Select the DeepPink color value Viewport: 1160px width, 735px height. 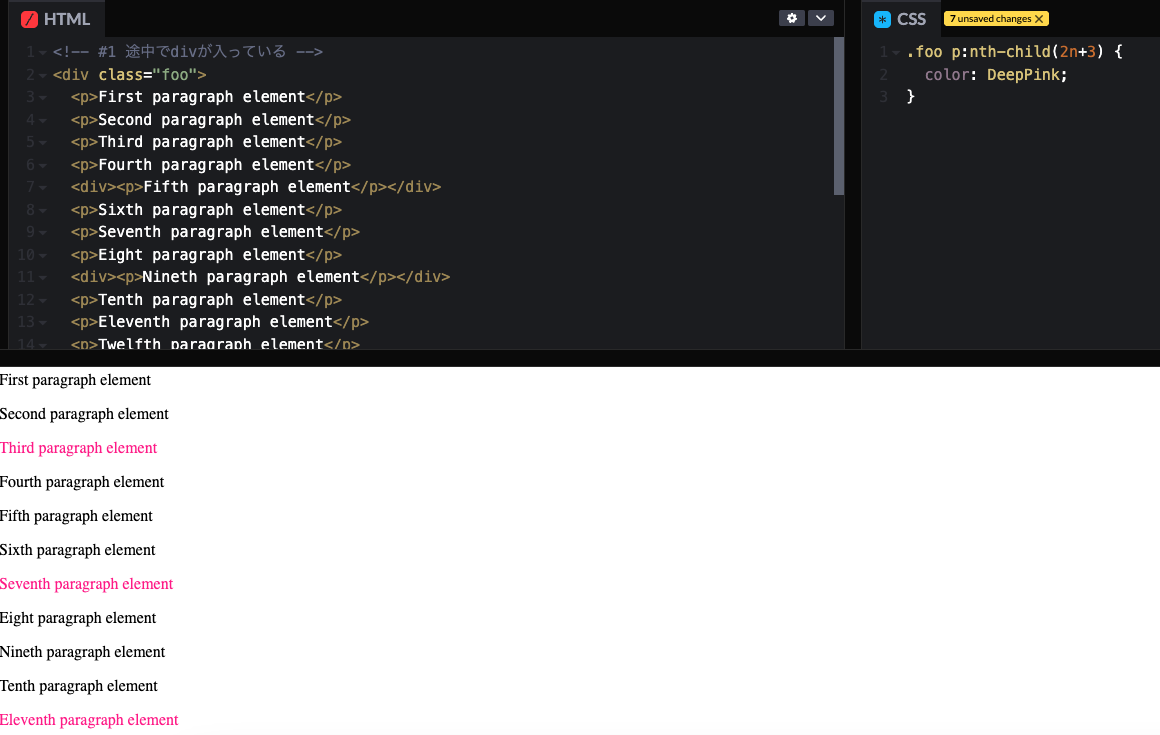click(x=1024, y=74)
